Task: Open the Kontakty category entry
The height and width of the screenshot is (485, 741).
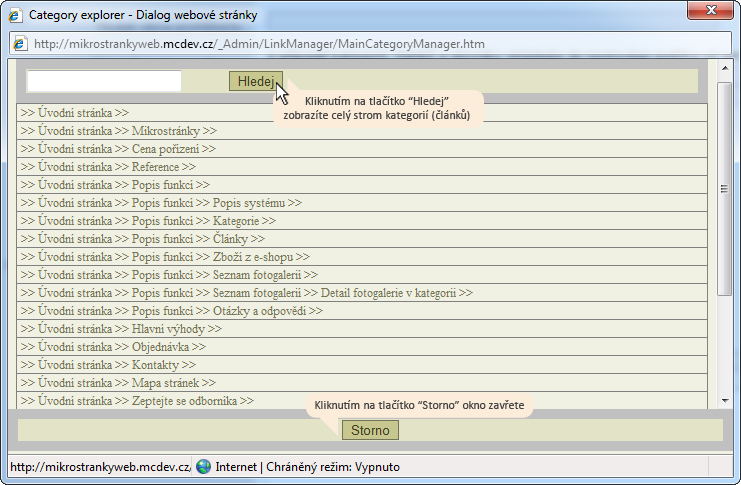Action: click(x=362, y=364)
